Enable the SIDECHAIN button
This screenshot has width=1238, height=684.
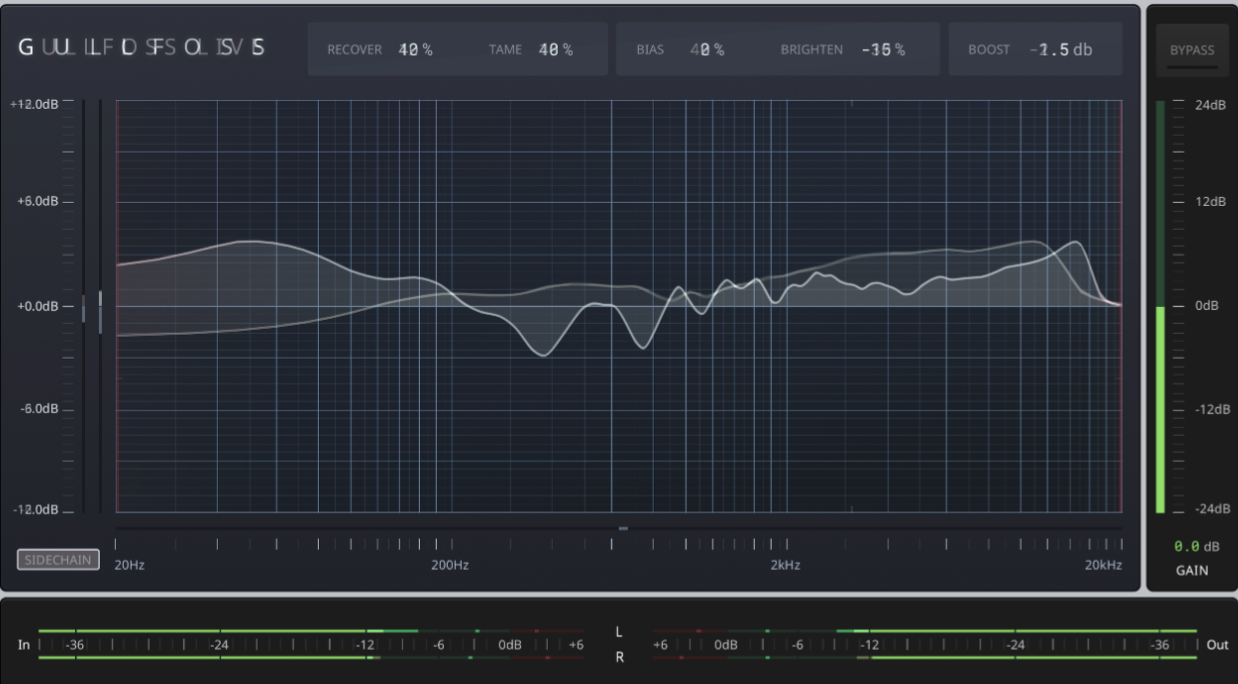(58, 560)
